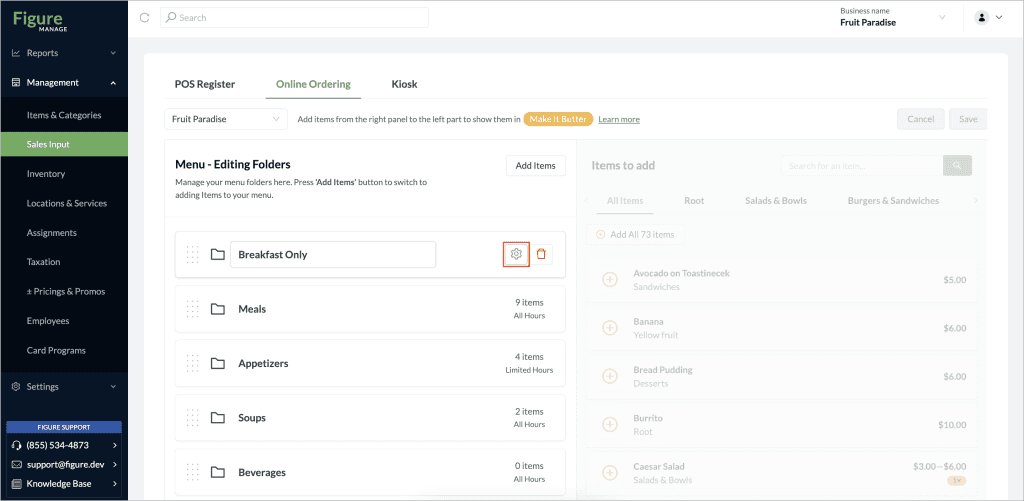Screen dimensions: 1024x501
Task: Open the Fruit Paradise location dropdown
Action: pyautogui.click(x=225, y=120)
